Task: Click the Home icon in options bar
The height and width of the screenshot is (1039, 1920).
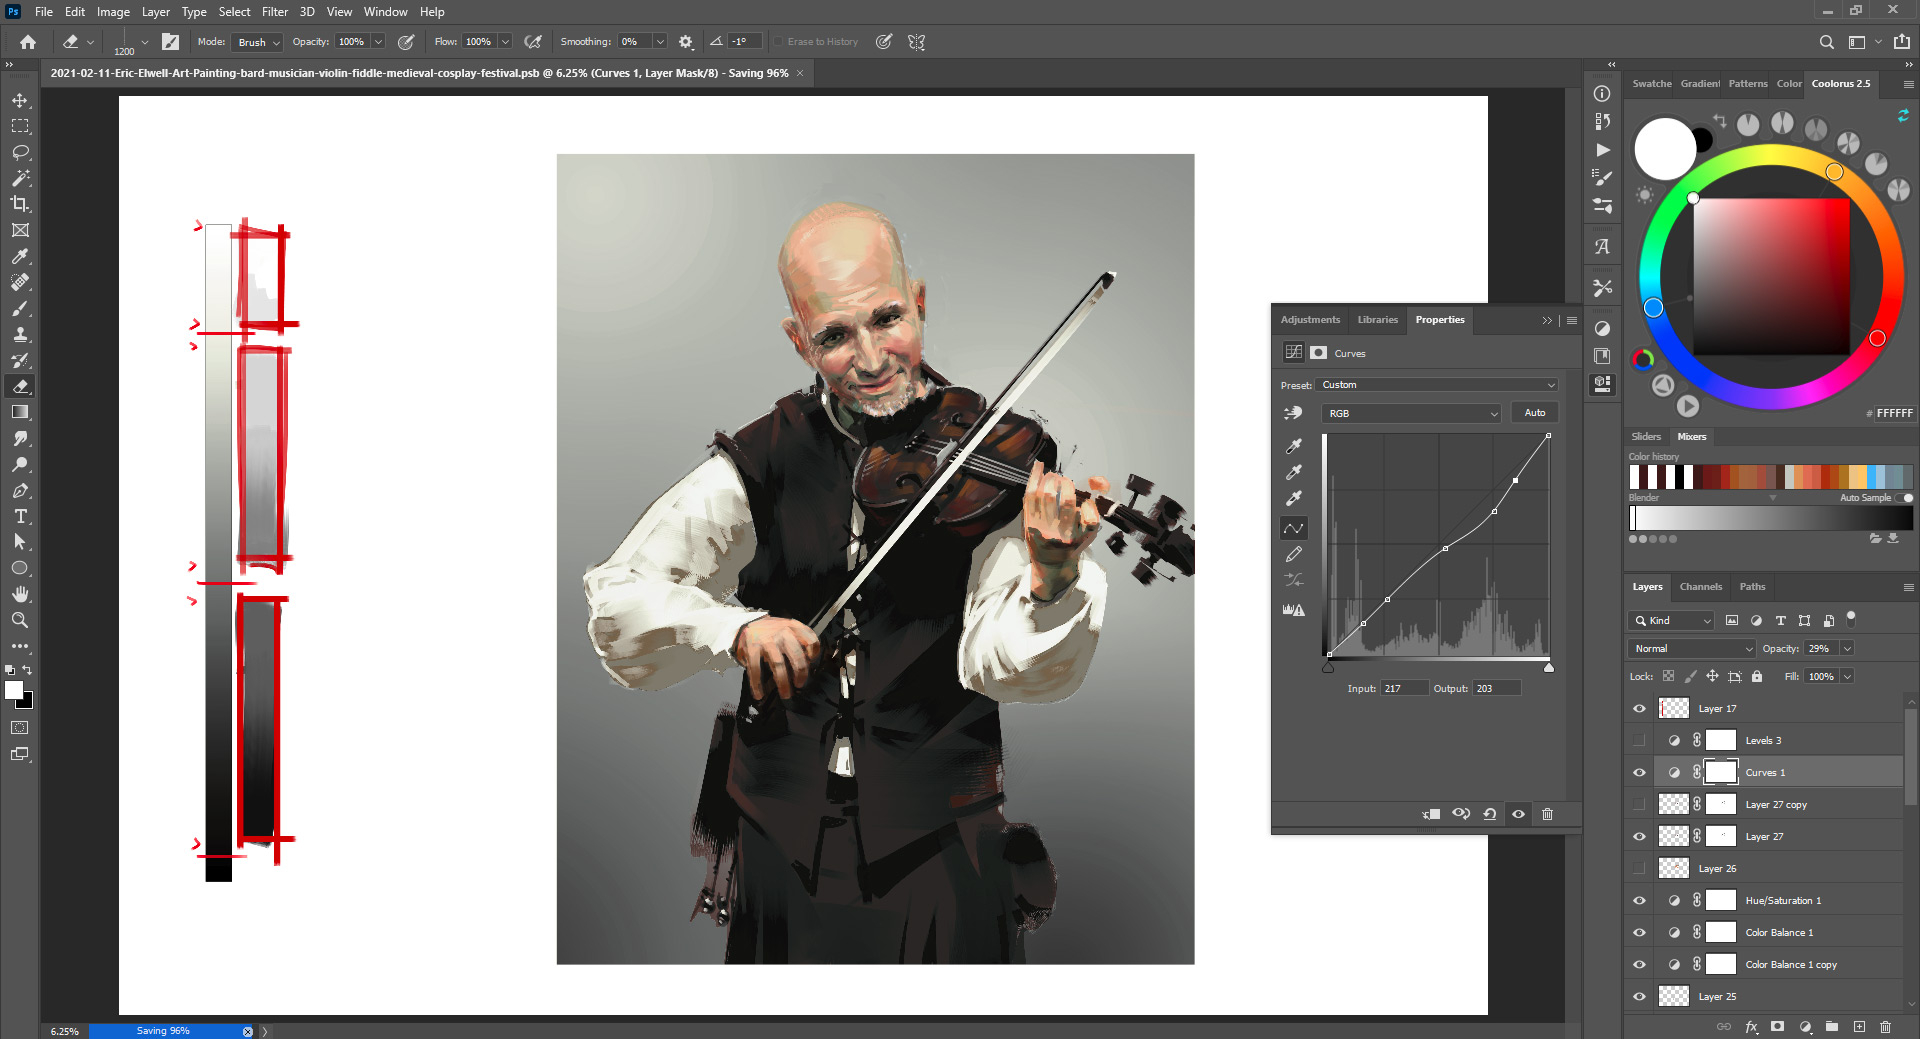Action: pyautogui.click(x=28, y=42)
